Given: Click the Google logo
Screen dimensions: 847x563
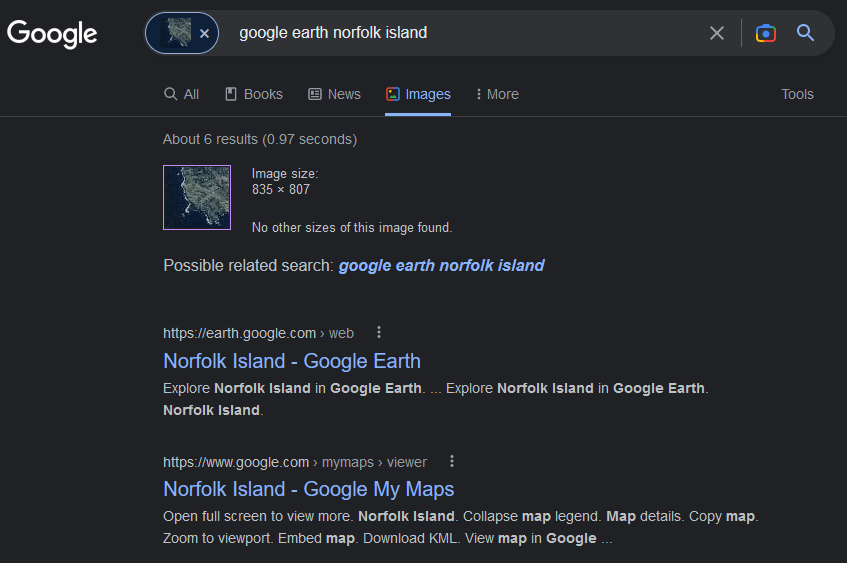Looking at the screenshot, I should pyautogui.click(x=52, y=34).
